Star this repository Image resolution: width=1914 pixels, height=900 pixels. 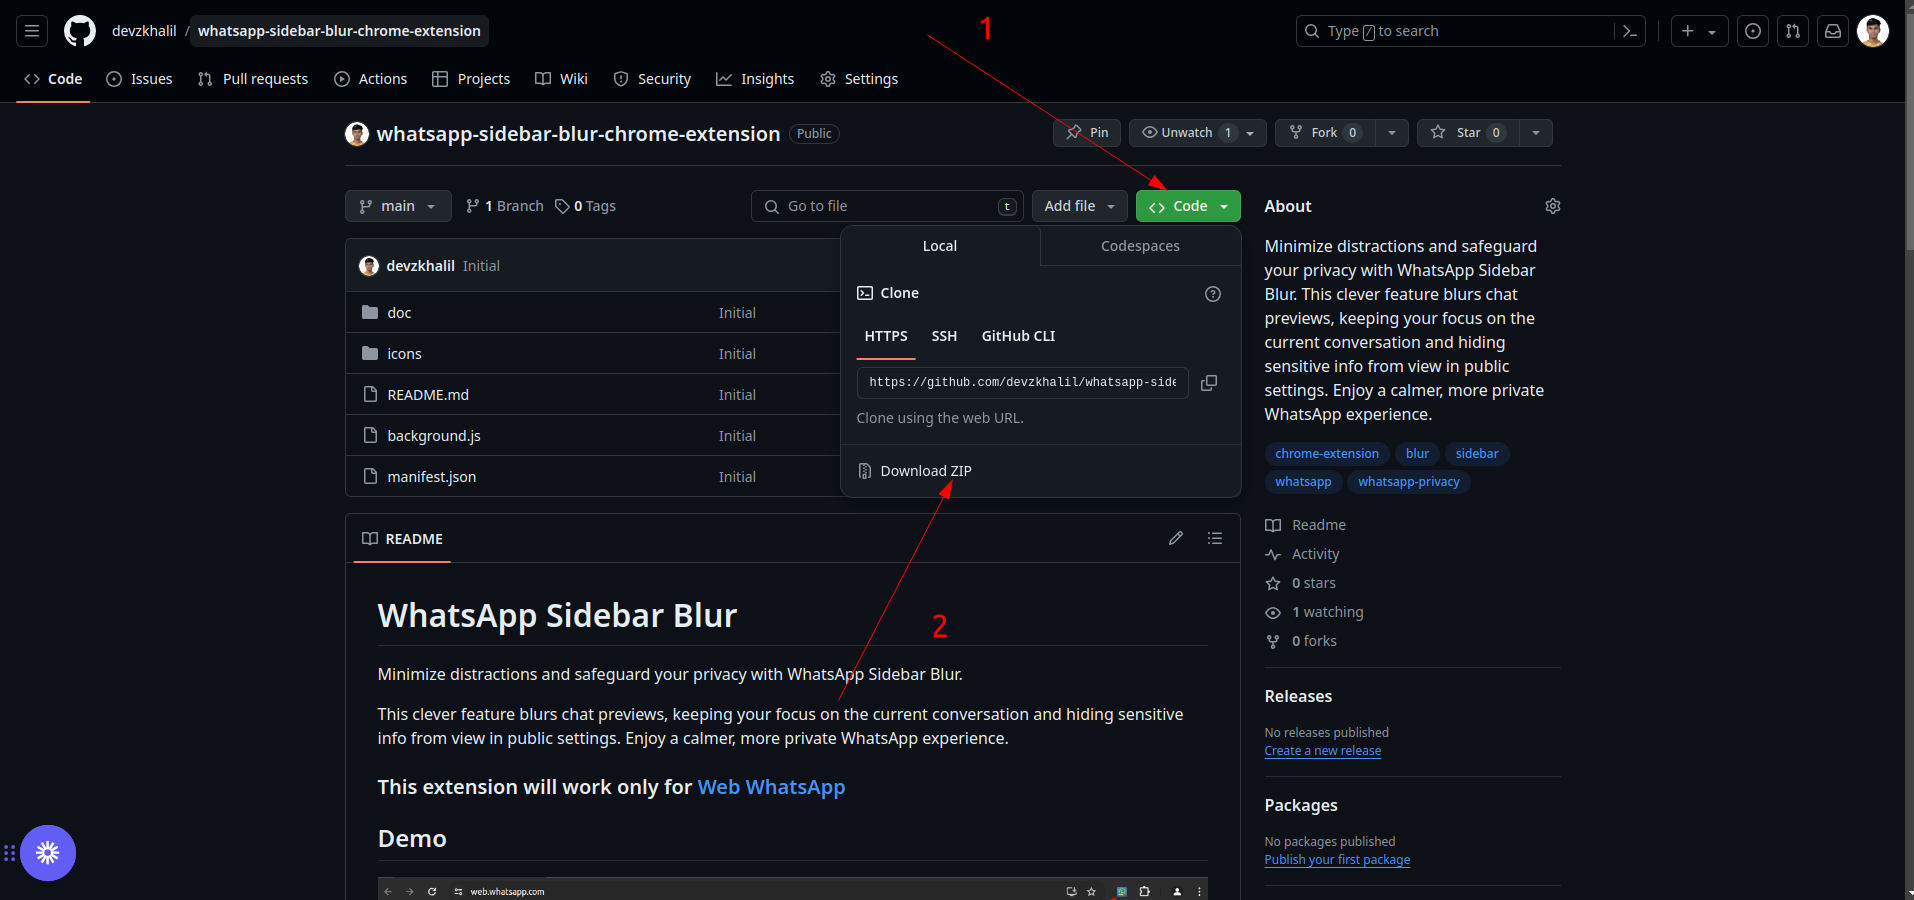tap(1468, 133)
